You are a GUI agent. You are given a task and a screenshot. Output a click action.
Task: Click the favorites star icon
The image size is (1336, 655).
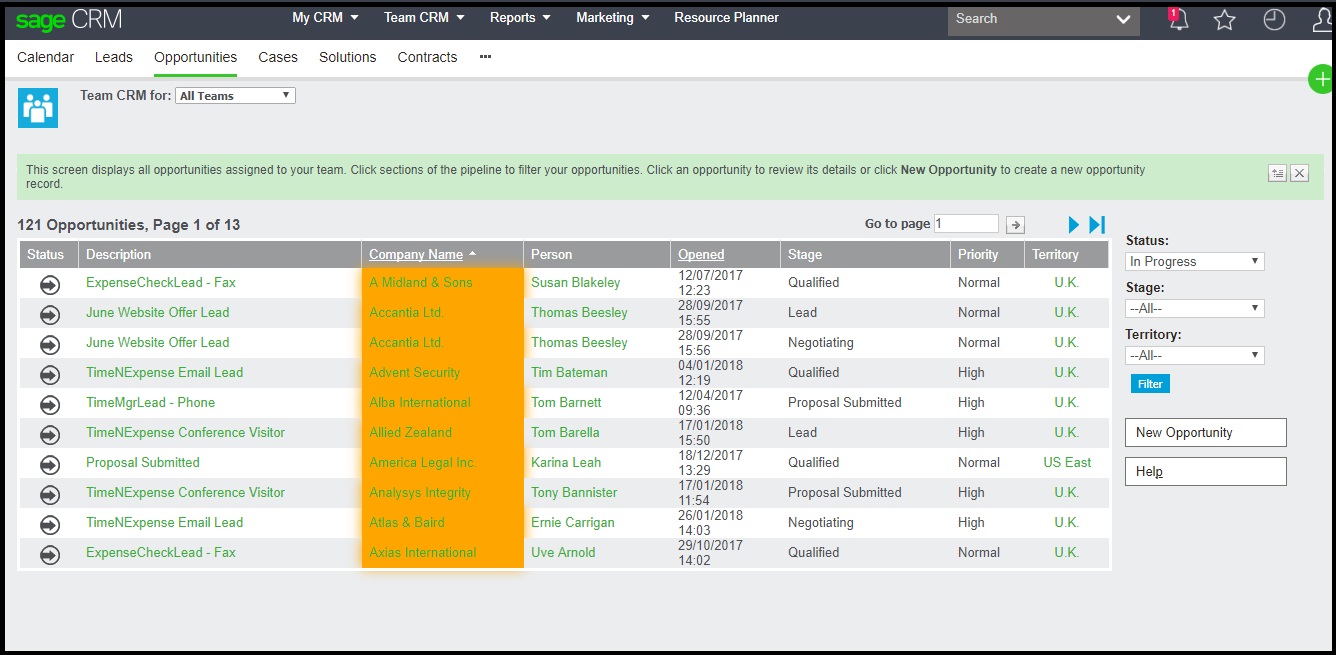[x=1225, y=20]
